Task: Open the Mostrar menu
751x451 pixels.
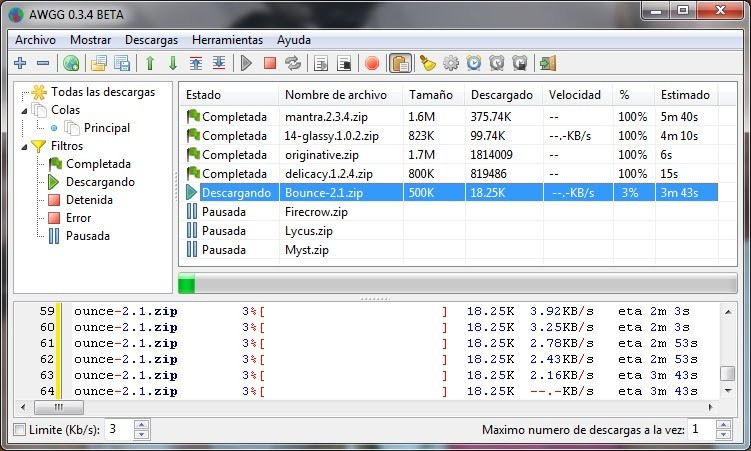Action: pos(91,40)
